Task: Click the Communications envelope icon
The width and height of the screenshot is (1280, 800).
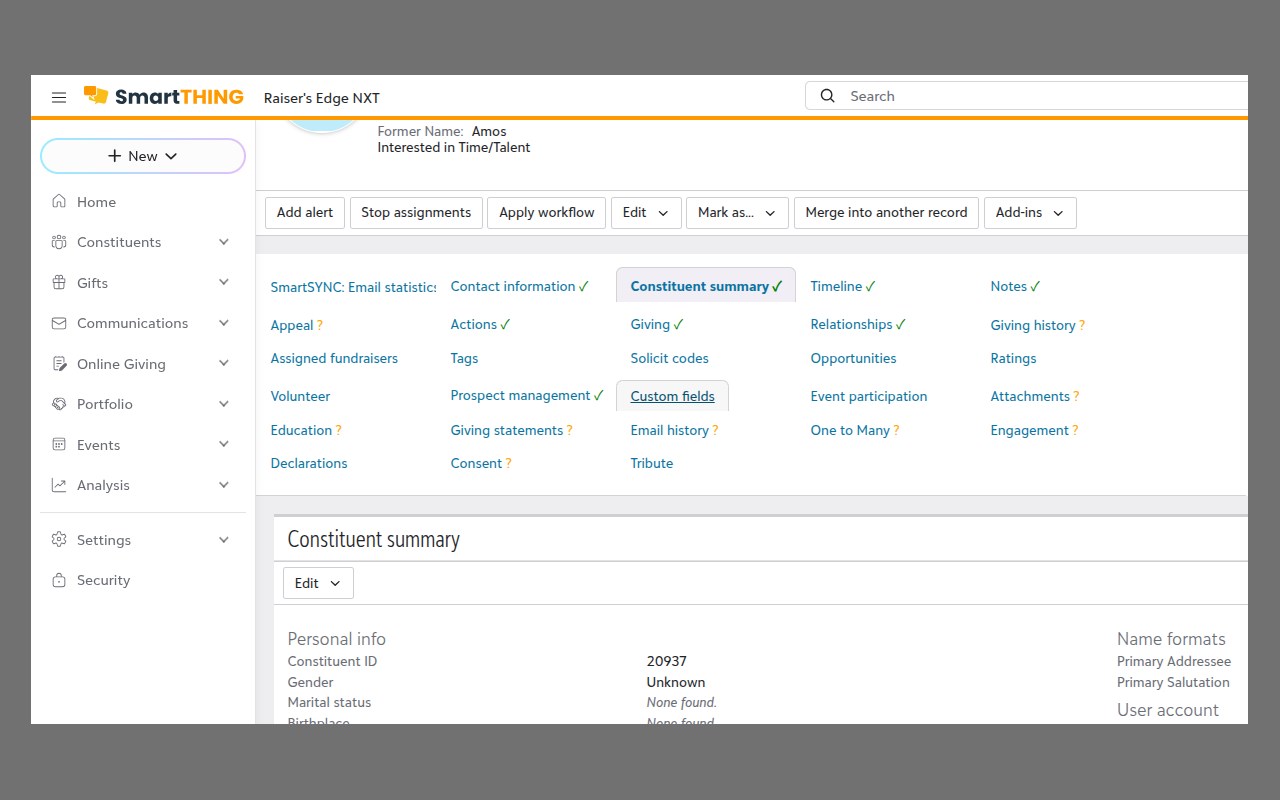Action: tap(60, 323)
